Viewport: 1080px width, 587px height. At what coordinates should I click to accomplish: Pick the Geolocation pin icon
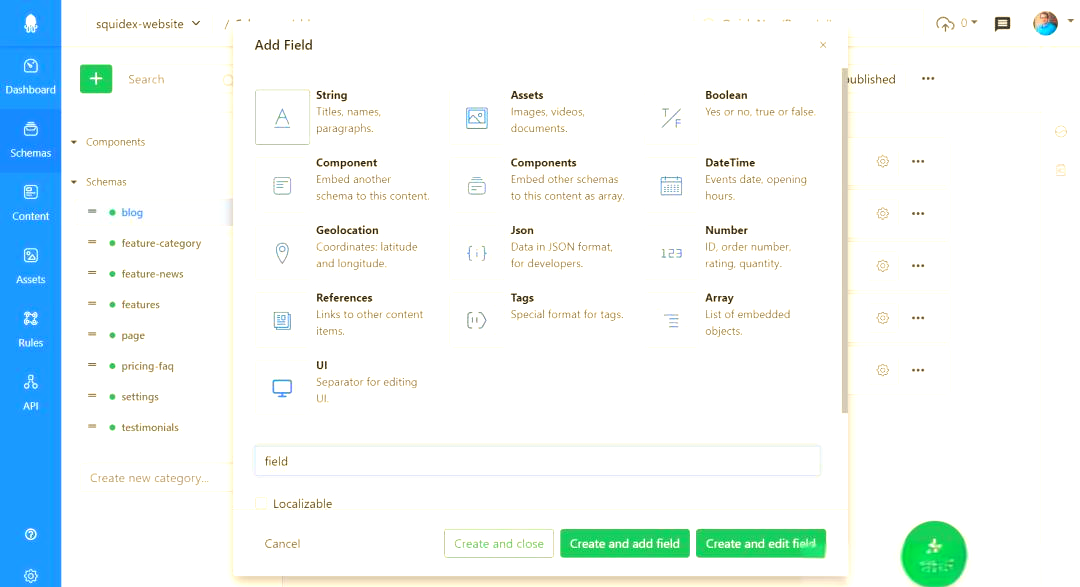click(282, 253)
